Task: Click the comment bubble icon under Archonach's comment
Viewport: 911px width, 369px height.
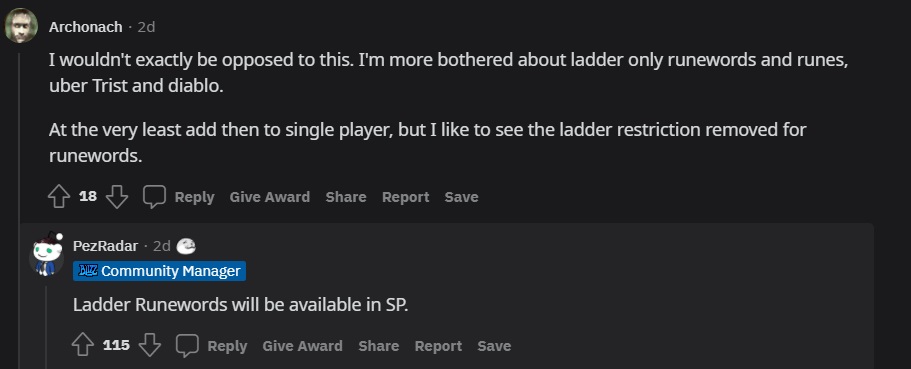Action: 155,197
